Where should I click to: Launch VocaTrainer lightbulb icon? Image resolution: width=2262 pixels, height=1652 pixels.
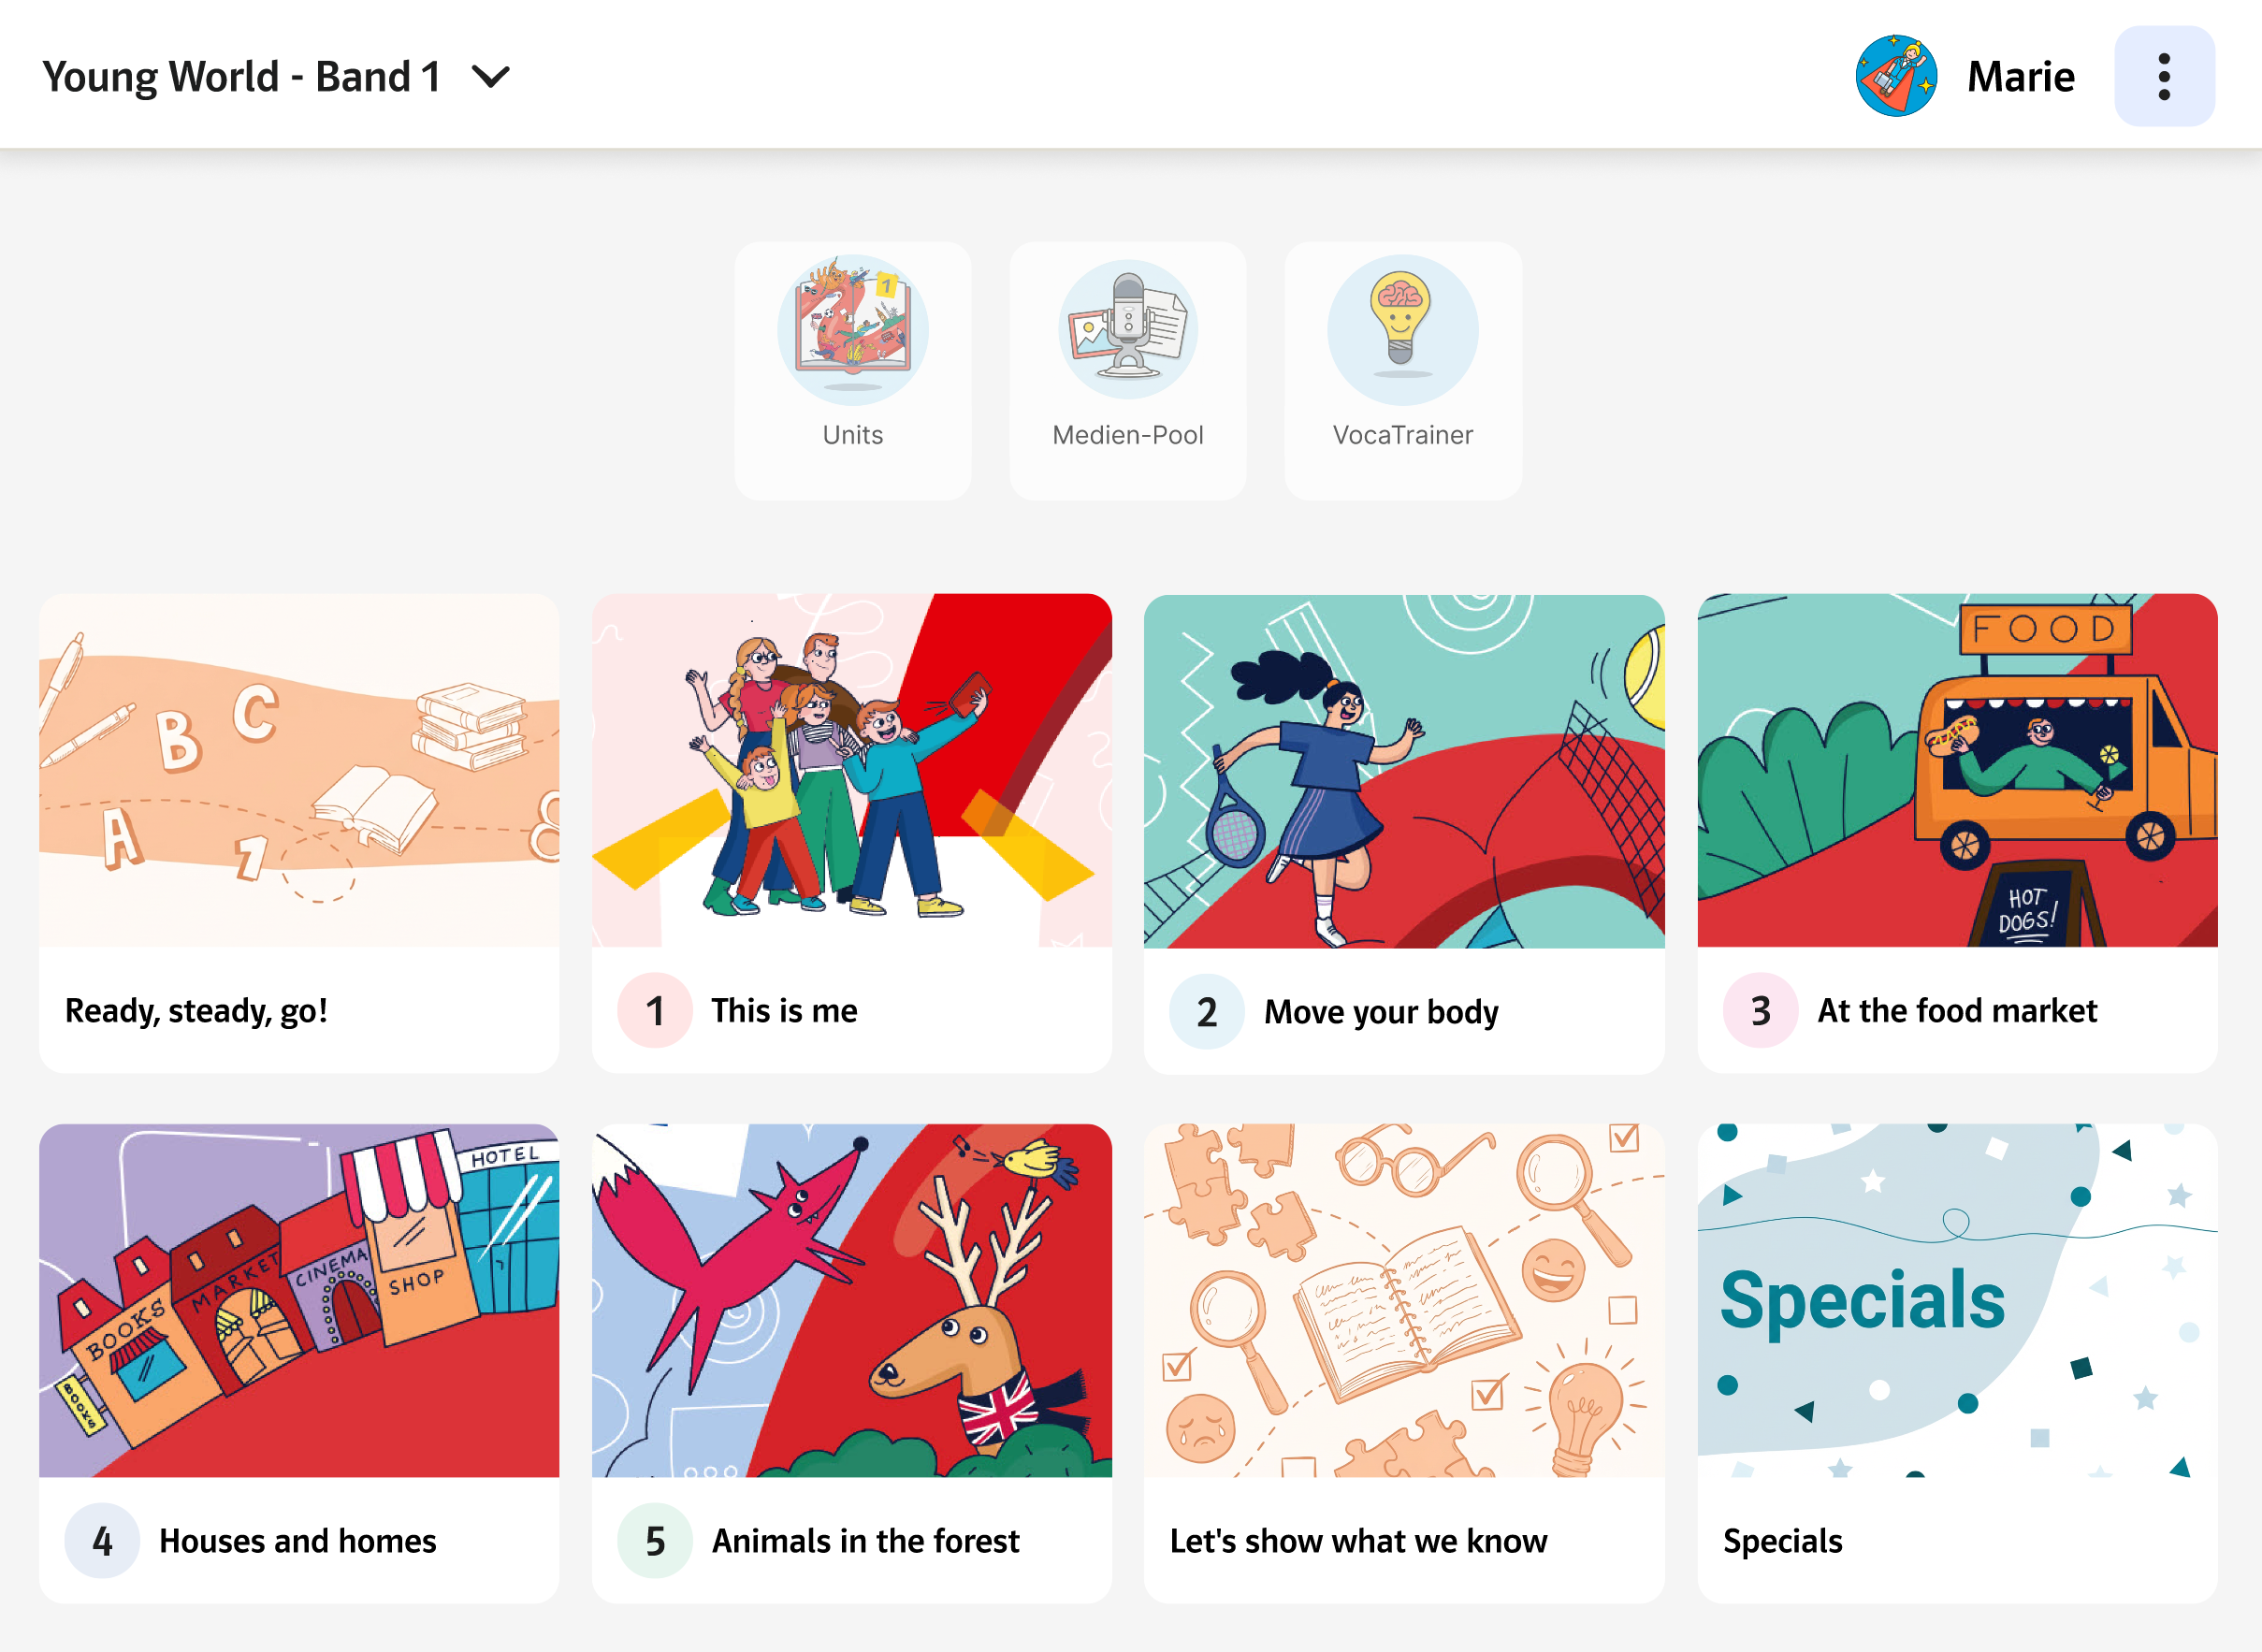(x=1402, y=330)
